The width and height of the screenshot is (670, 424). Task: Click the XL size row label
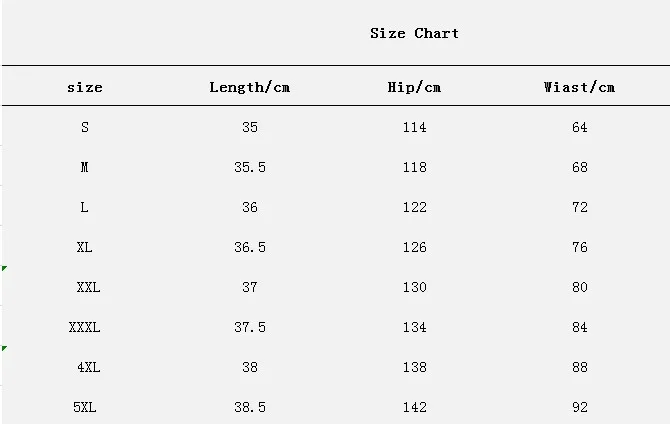tap(85, 247)
